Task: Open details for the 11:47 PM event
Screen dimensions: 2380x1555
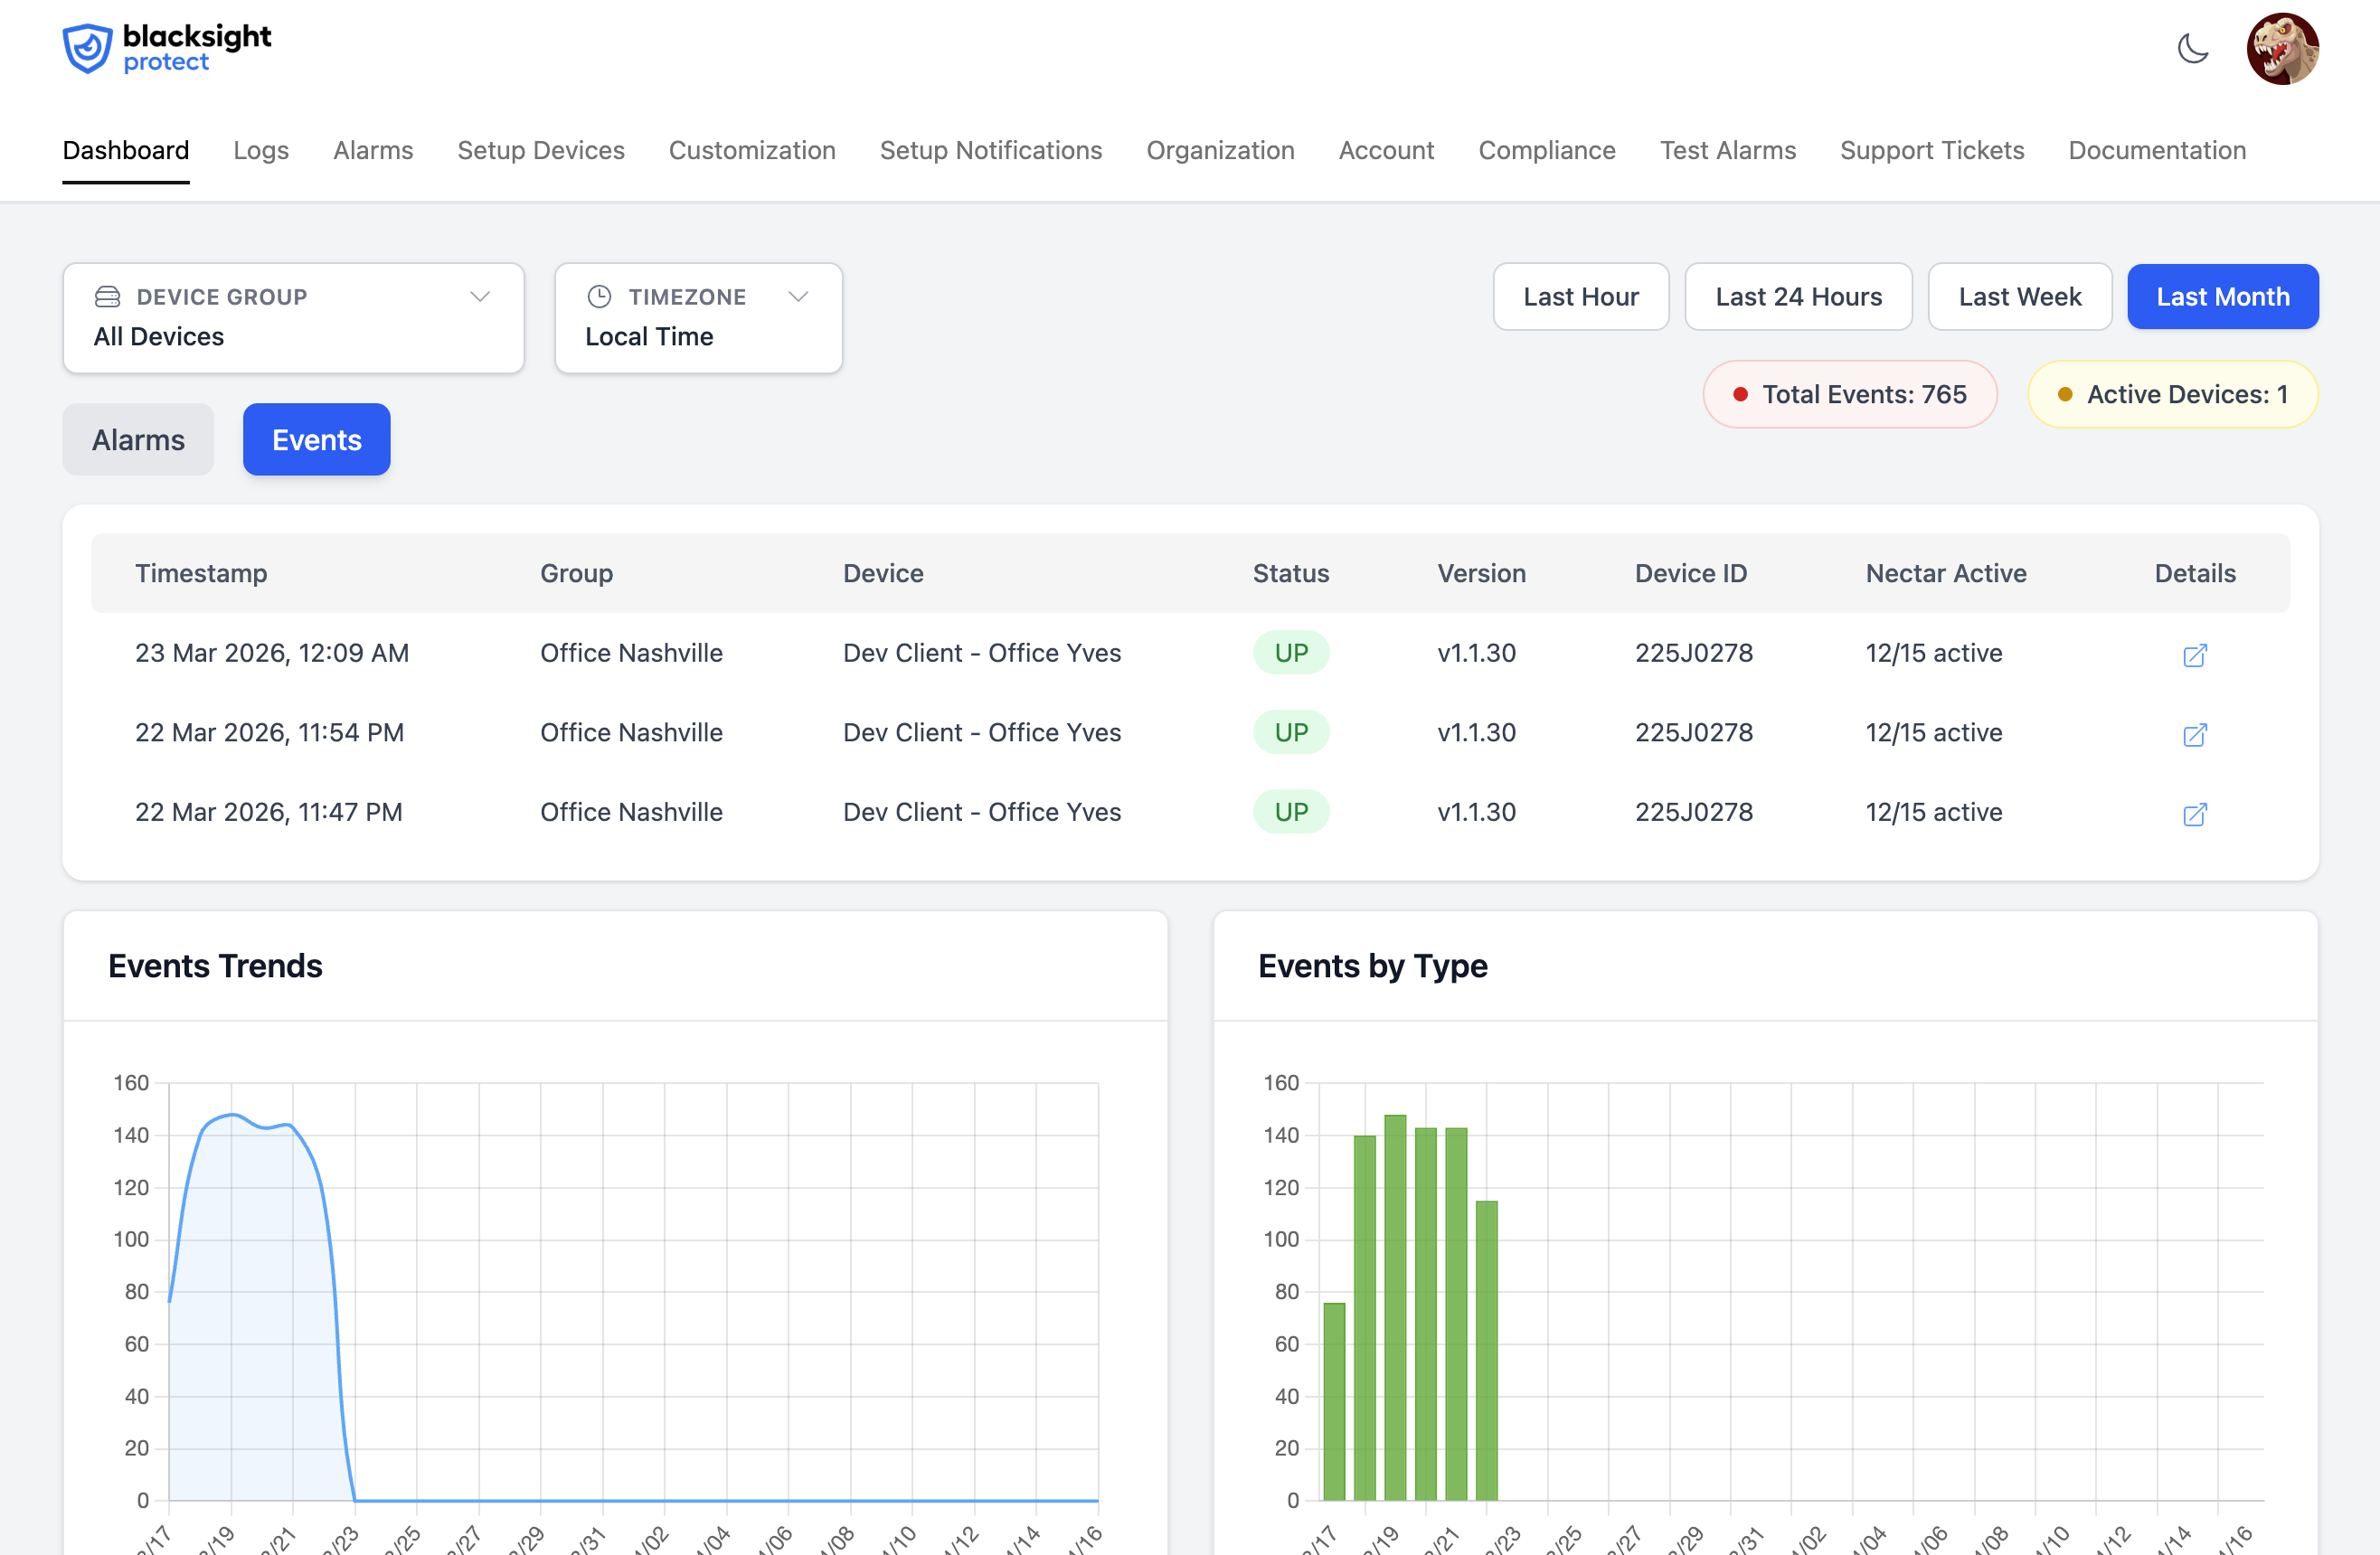Action: [x=2196, y=815]
